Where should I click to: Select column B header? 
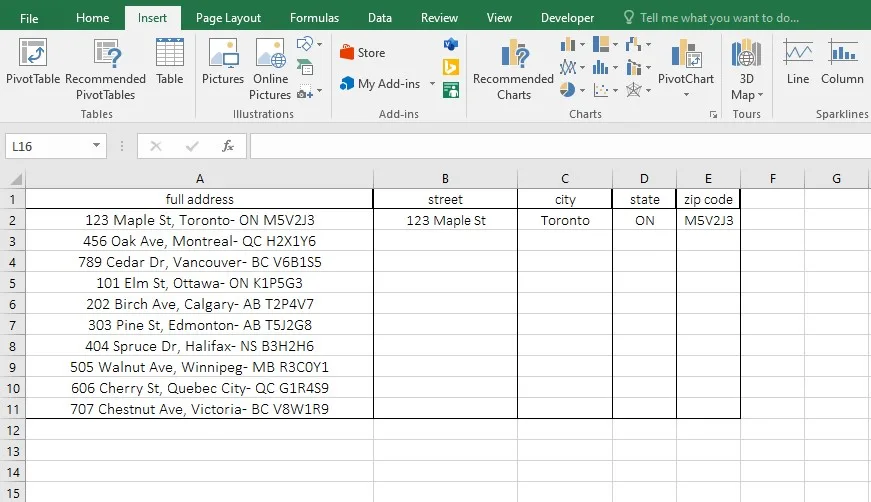point(445,179)
